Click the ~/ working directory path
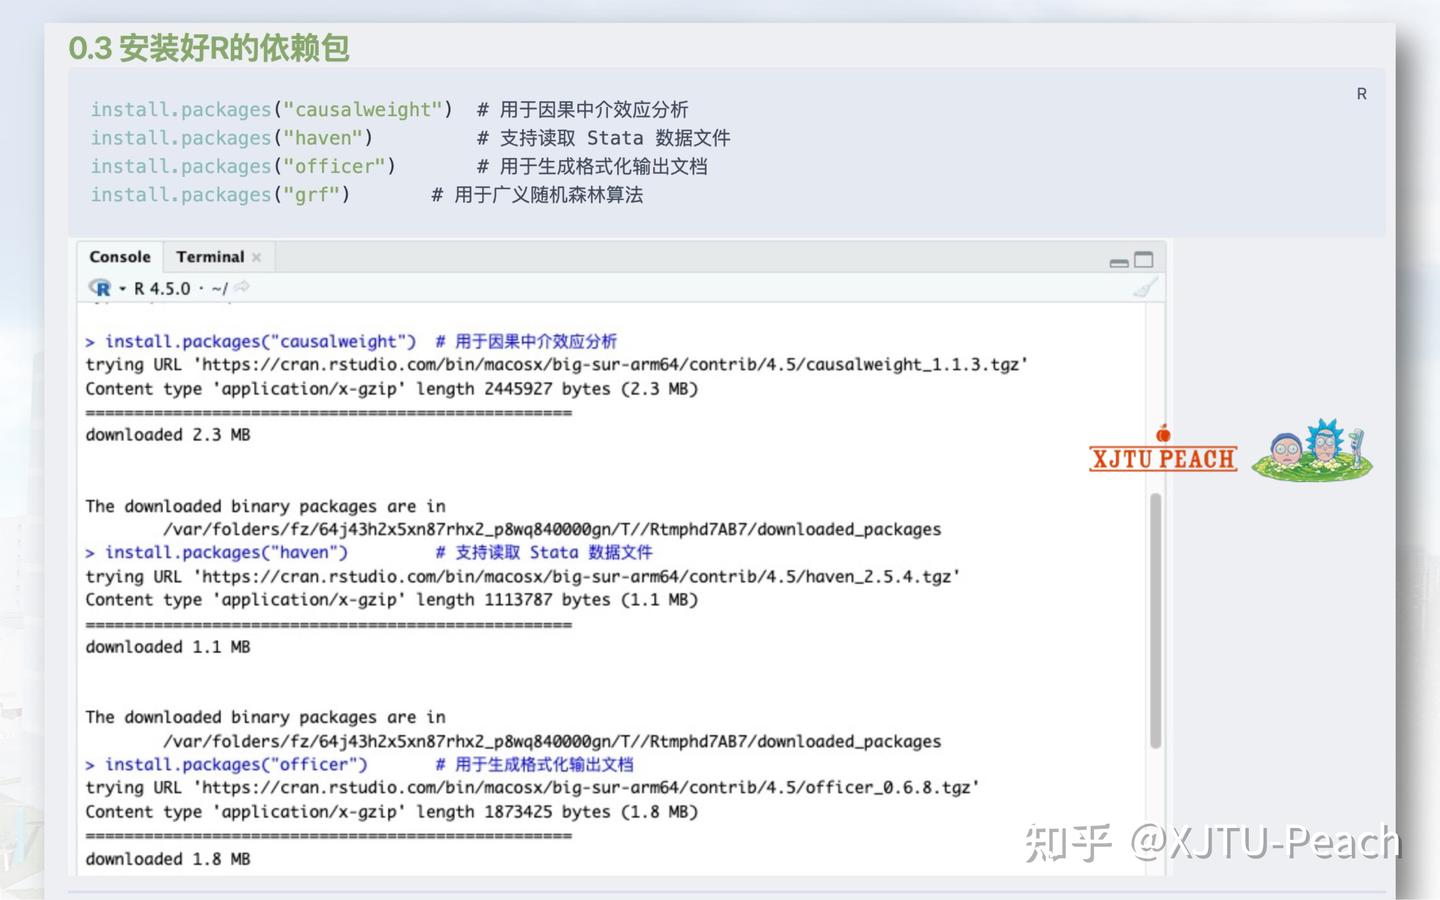The width and height of the screenshot is (1440, 900). tap(221, 288)
